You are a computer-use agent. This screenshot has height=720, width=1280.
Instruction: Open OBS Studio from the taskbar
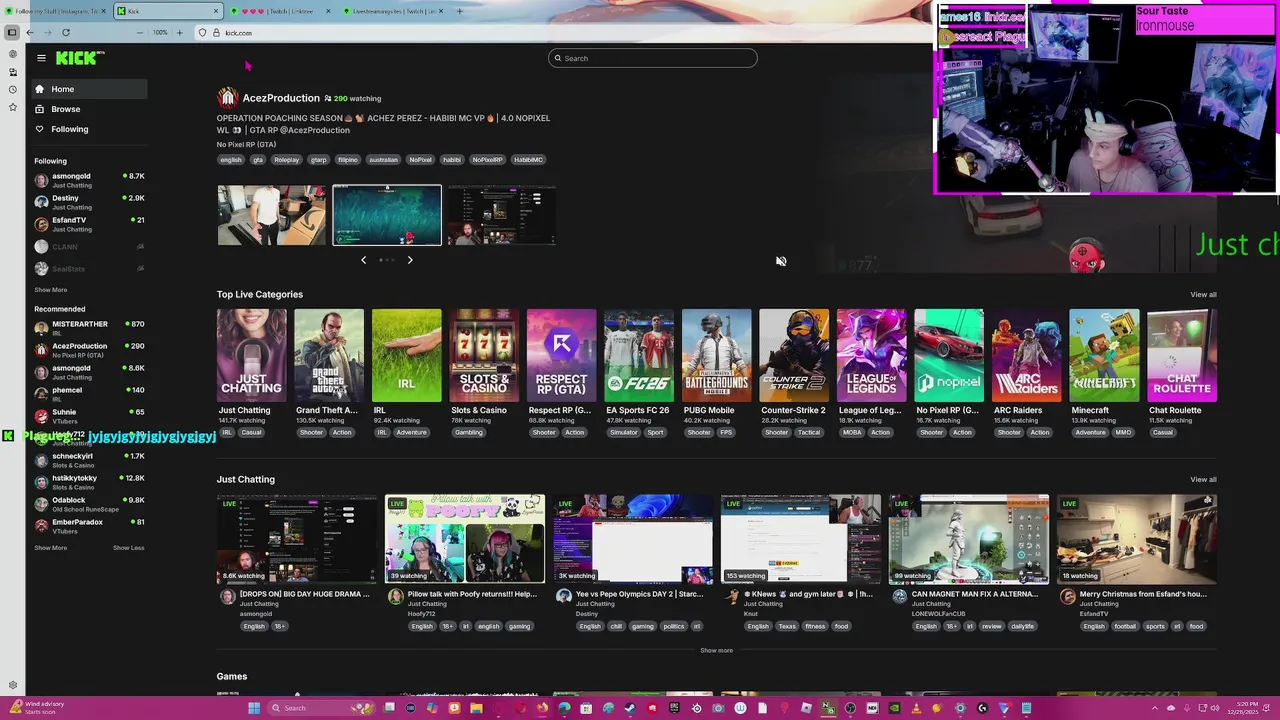pos(850,708)
